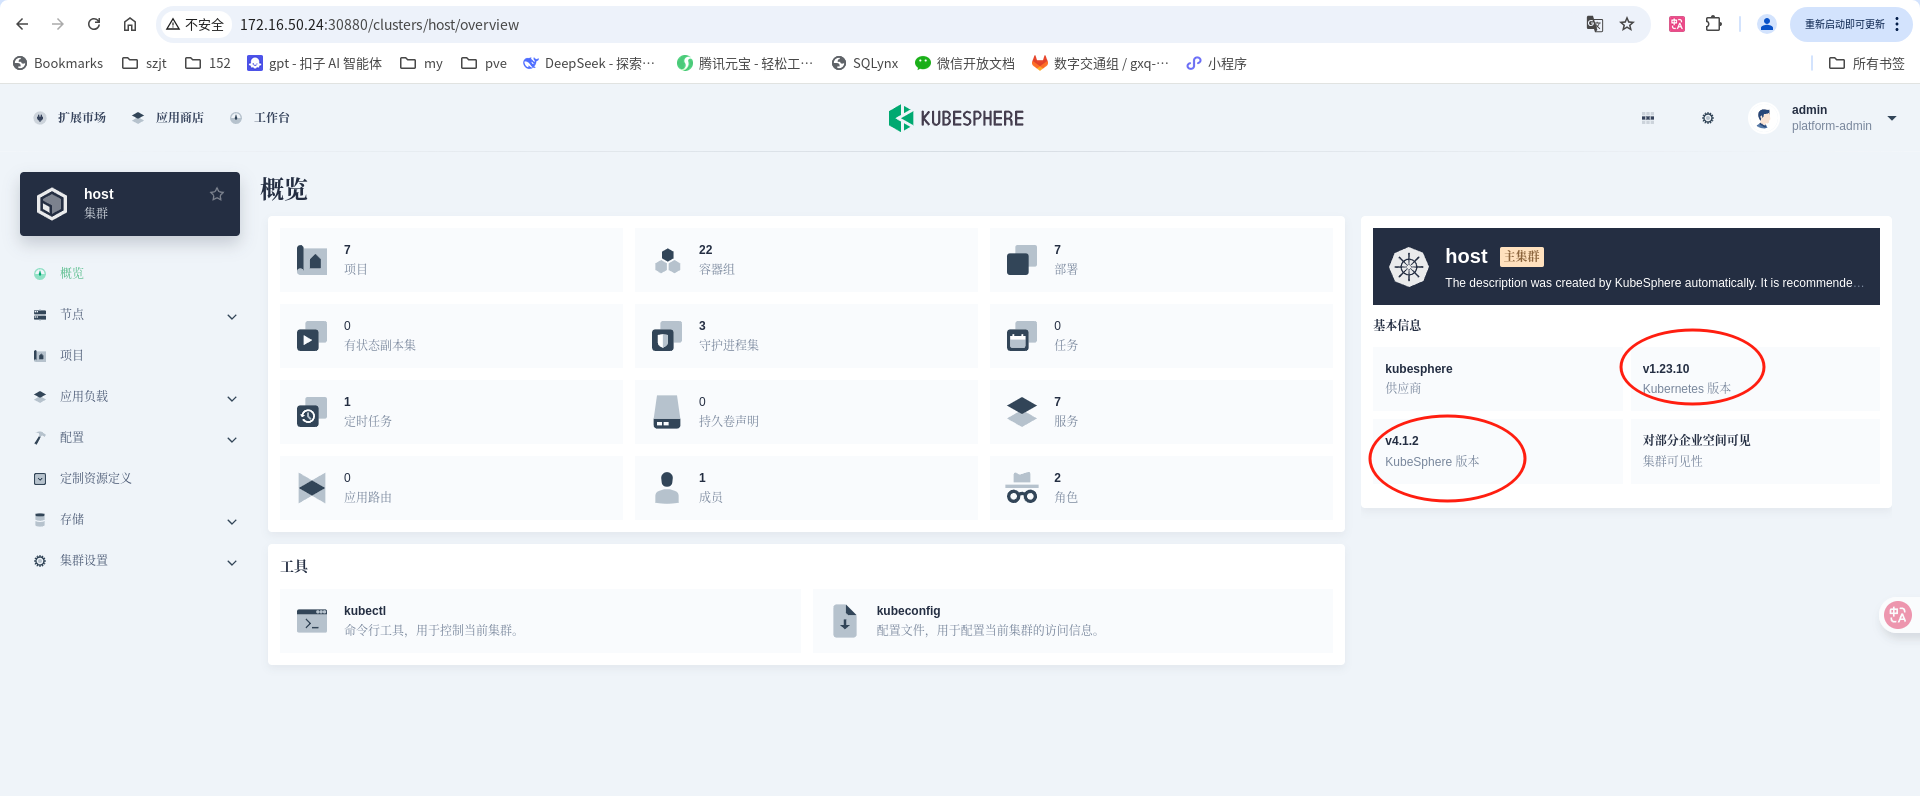Viewport: 1920px width, 796px height.
Task: Open browser menu three dots
Action: 1897,24
